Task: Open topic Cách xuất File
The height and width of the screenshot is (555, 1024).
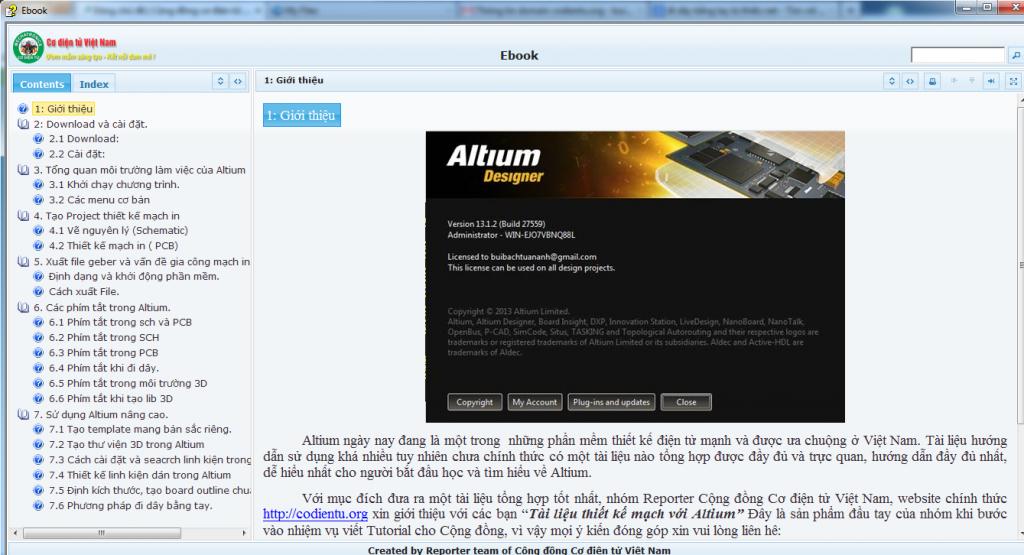Action: (x=84, y=291)
